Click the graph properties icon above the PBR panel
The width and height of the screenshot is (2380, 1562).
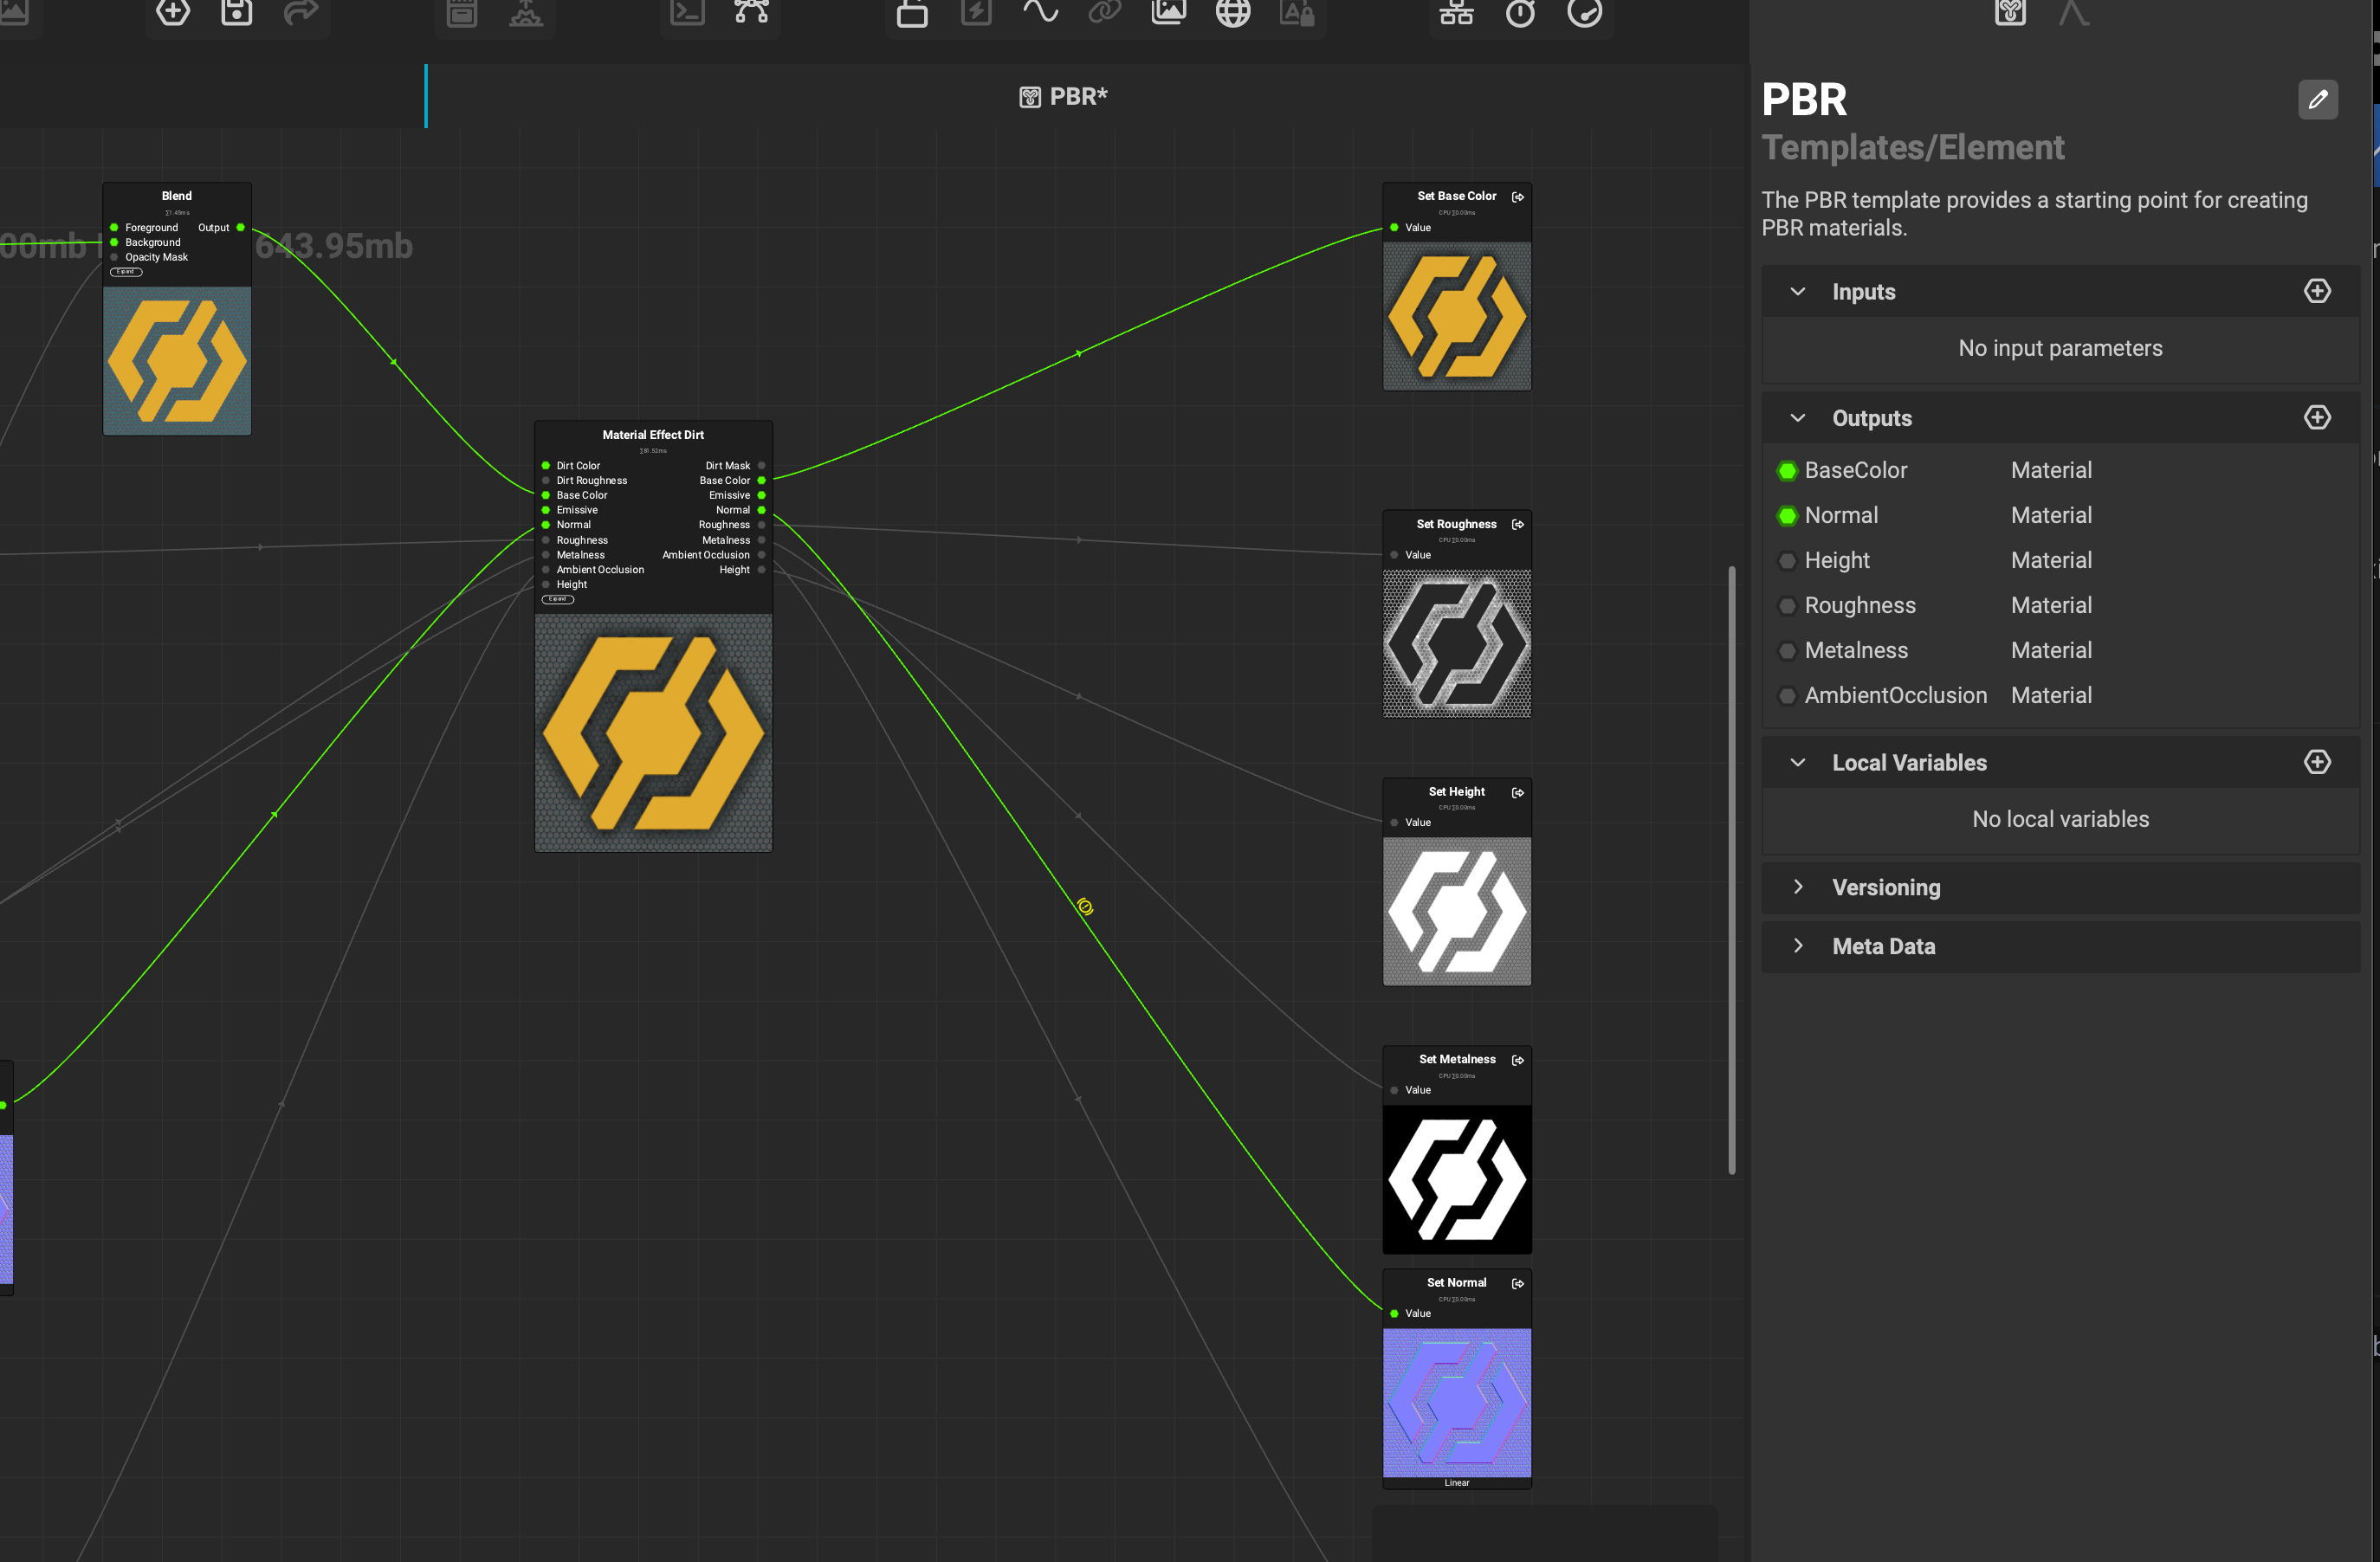pos(2010,12)
